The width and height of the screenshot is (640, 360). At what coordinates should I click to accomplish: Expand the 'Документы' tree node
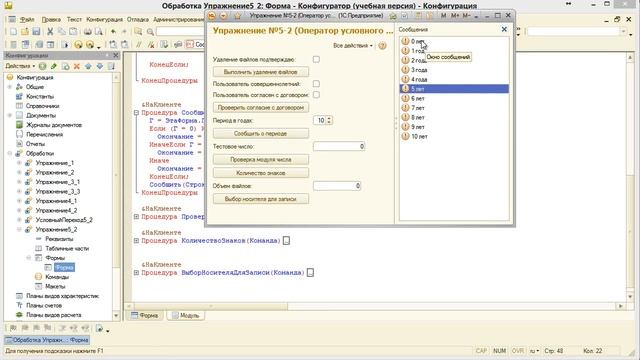pos(10,116)
